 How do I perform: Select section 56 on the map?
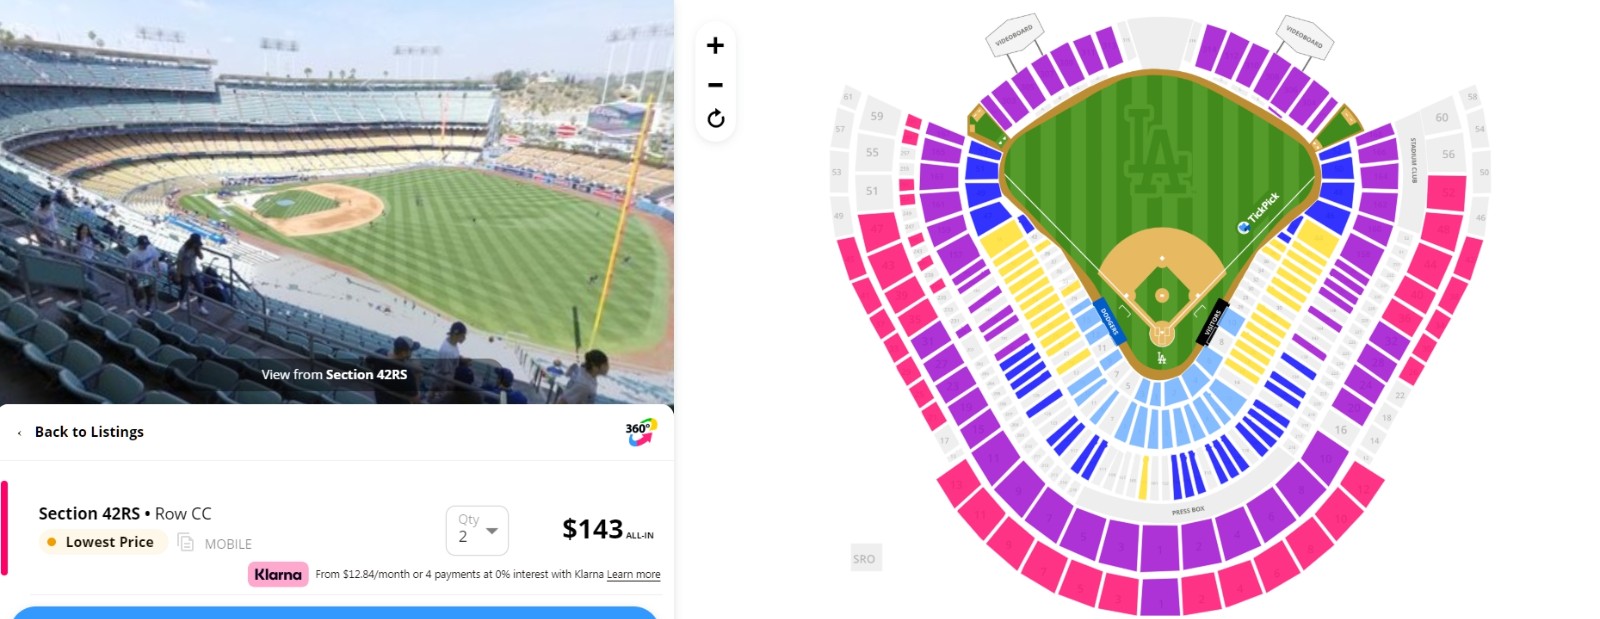pyautogui.click(x=1448, y=154)
